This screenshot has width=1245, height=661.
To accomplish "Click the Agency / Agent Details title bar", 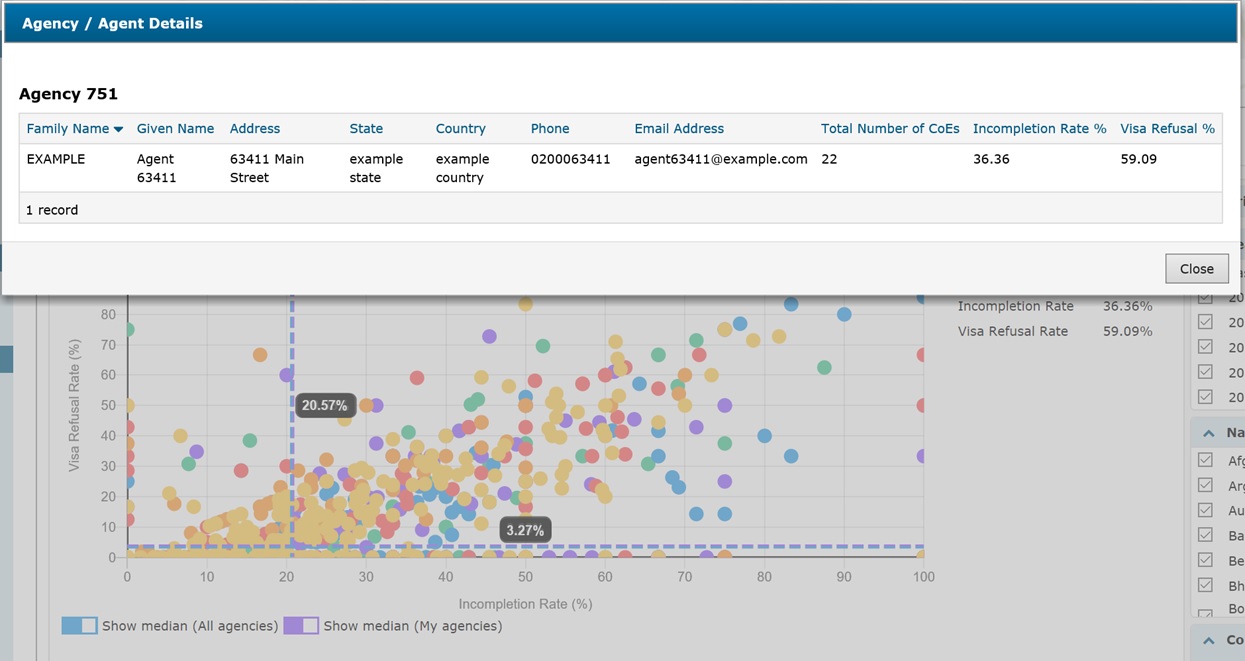I will [x=622, y=23].
